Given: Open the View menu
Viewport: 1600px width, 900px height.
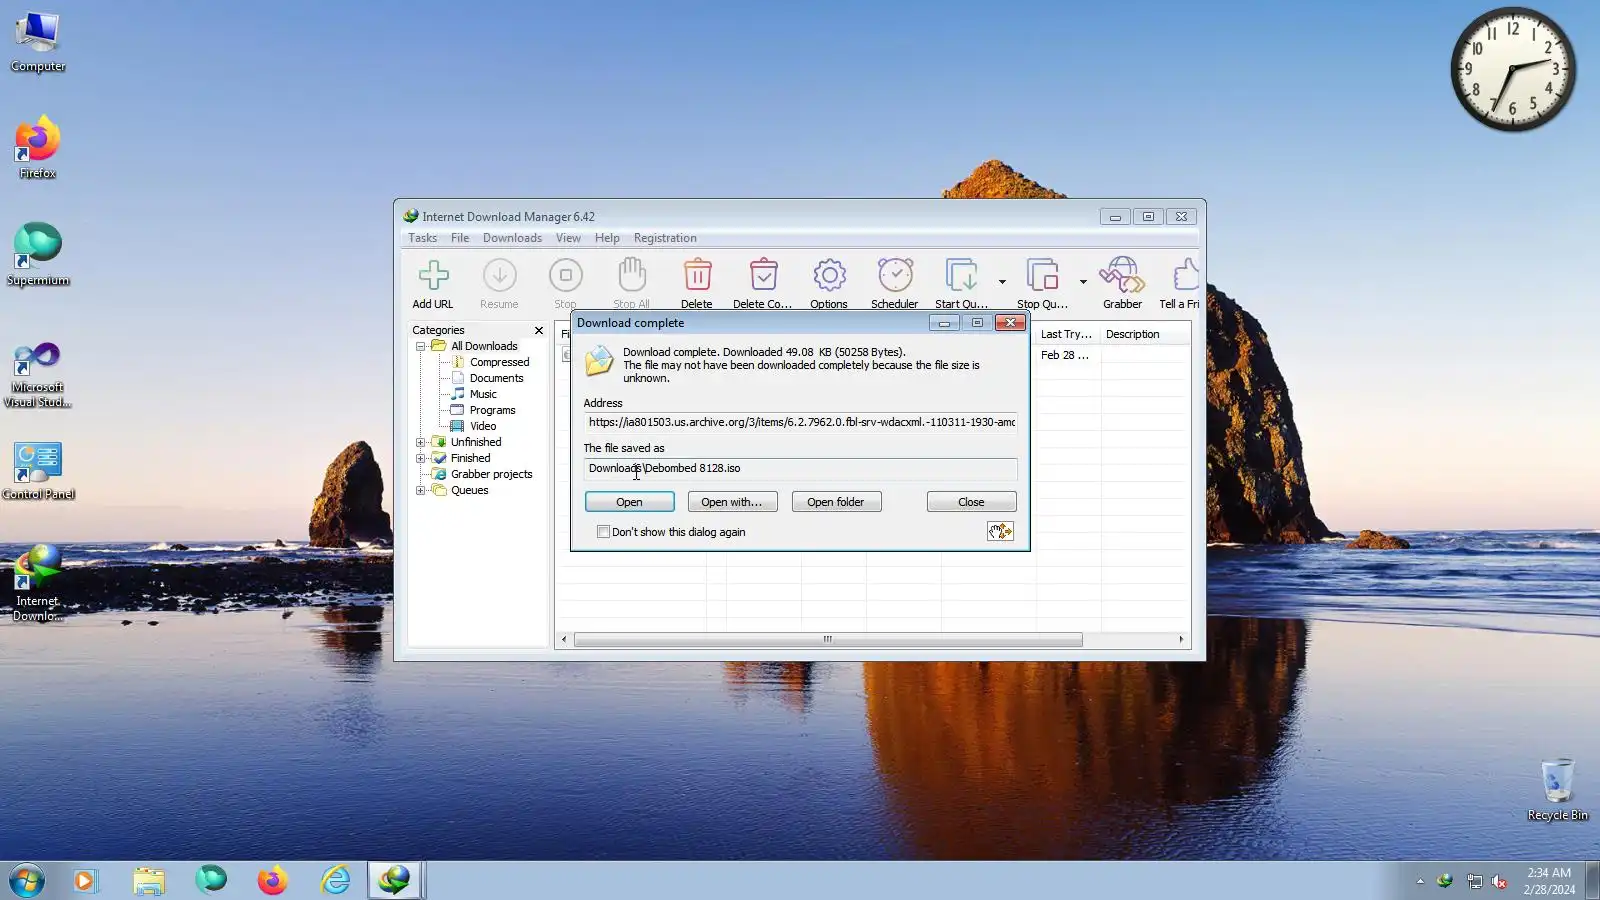Looking at the screenshot, I should pyautogui.click(x=568, y=238).
